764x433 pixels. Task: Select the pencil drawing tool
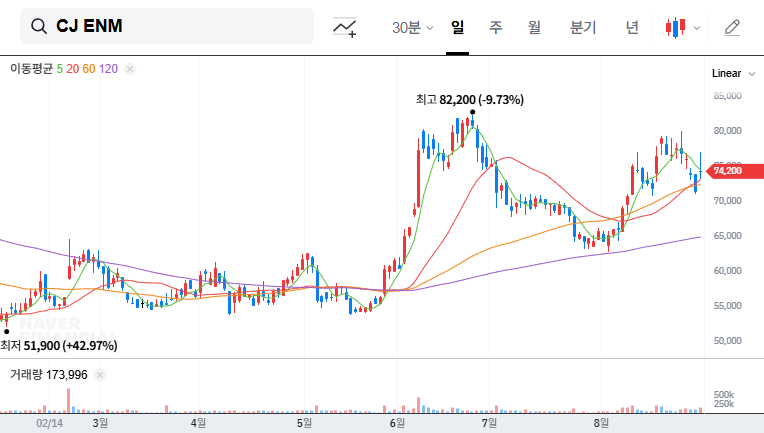tap(732, 28)
